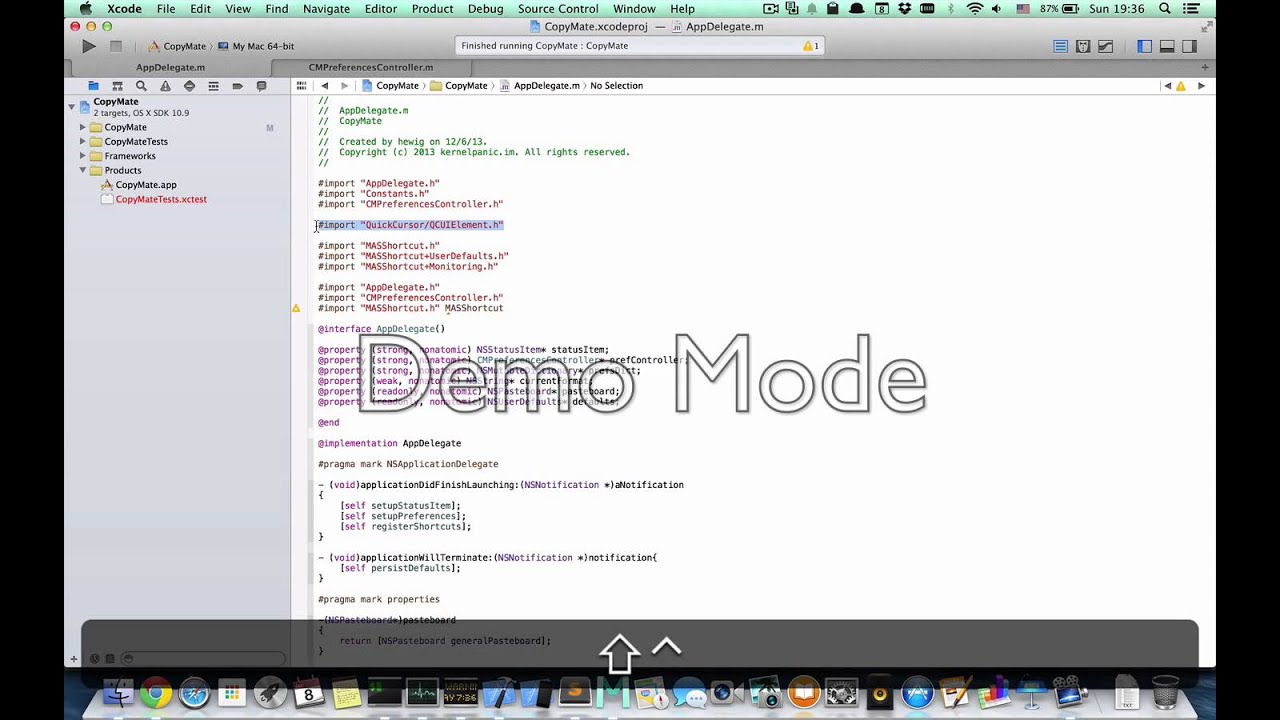Open the Symbol navigator
This screenshot has width=1280, height=720.
(117, 86)
